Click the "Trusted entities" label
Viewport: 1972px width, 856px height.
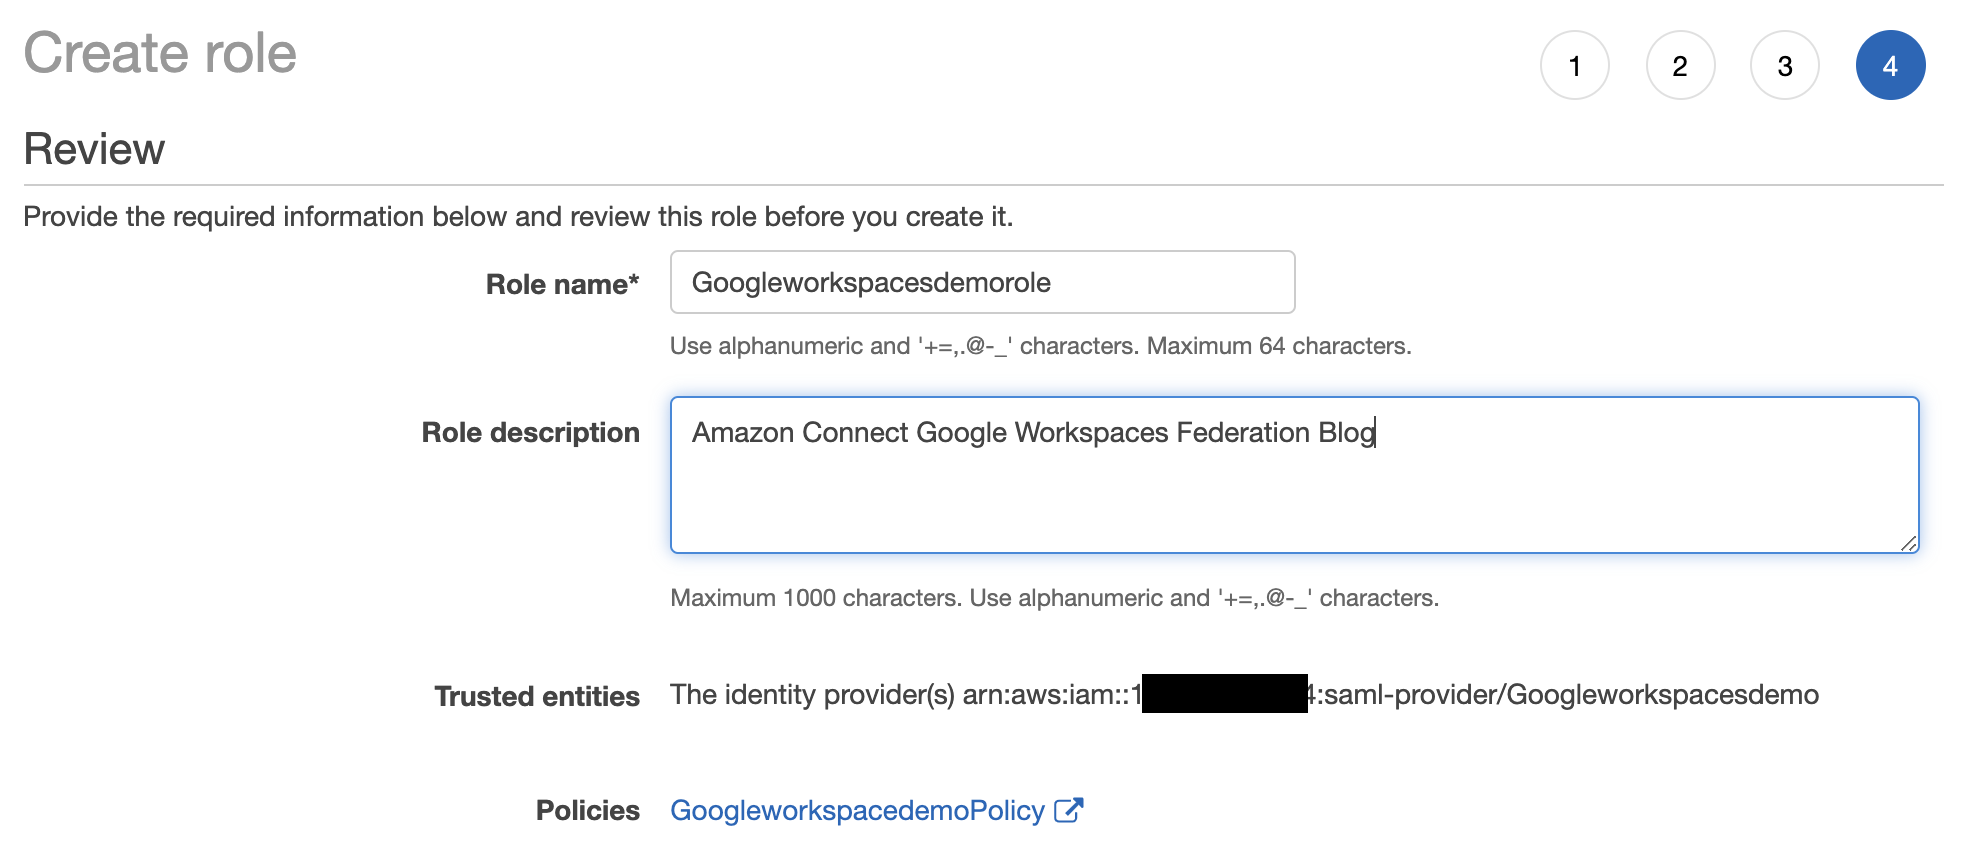pos(536,696)
